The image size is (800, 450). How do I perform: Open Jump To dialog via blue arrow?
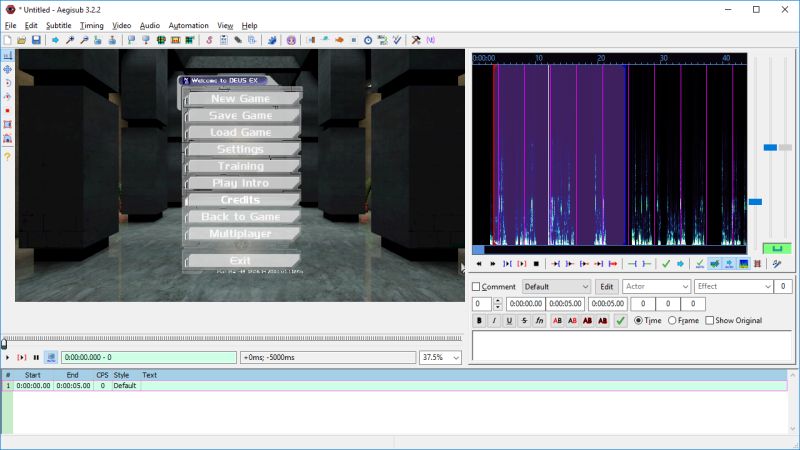(x=55, y=40)
